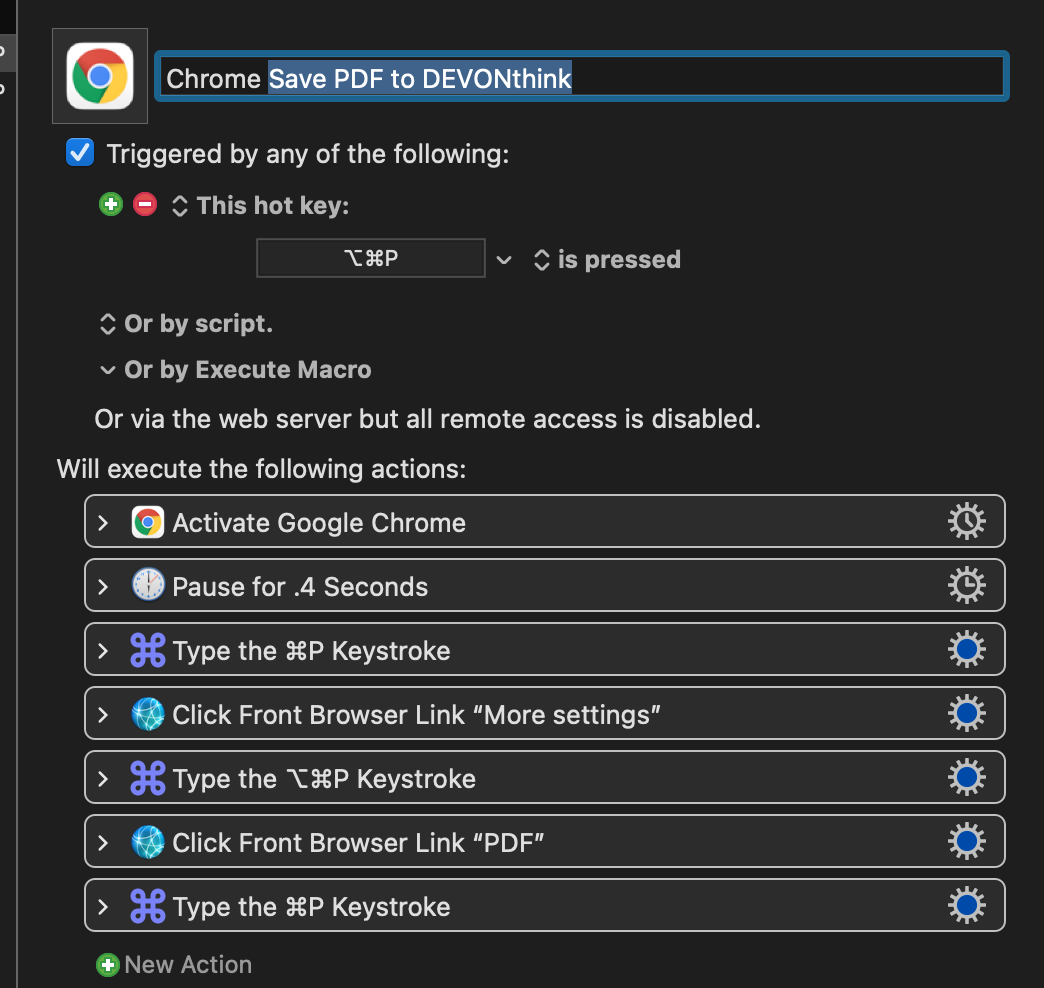Open the trigger type selector before This hot key
1044x988 pixels.
click(178, 204)
